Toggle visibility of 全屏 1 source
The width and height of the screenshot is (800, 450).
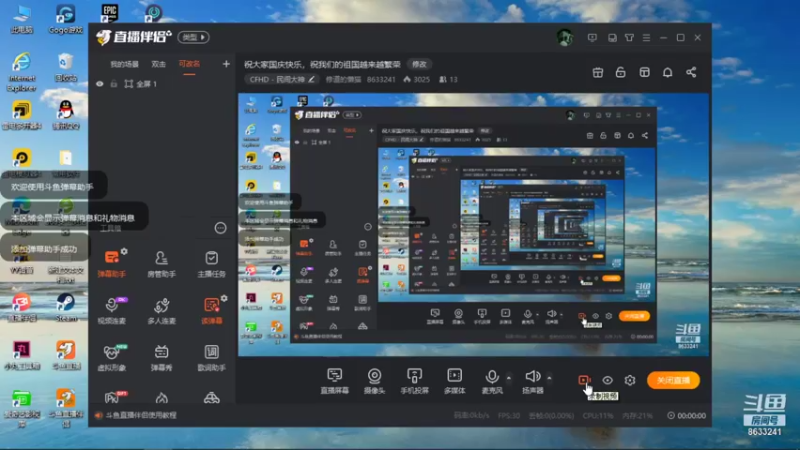tap(100, 84)
